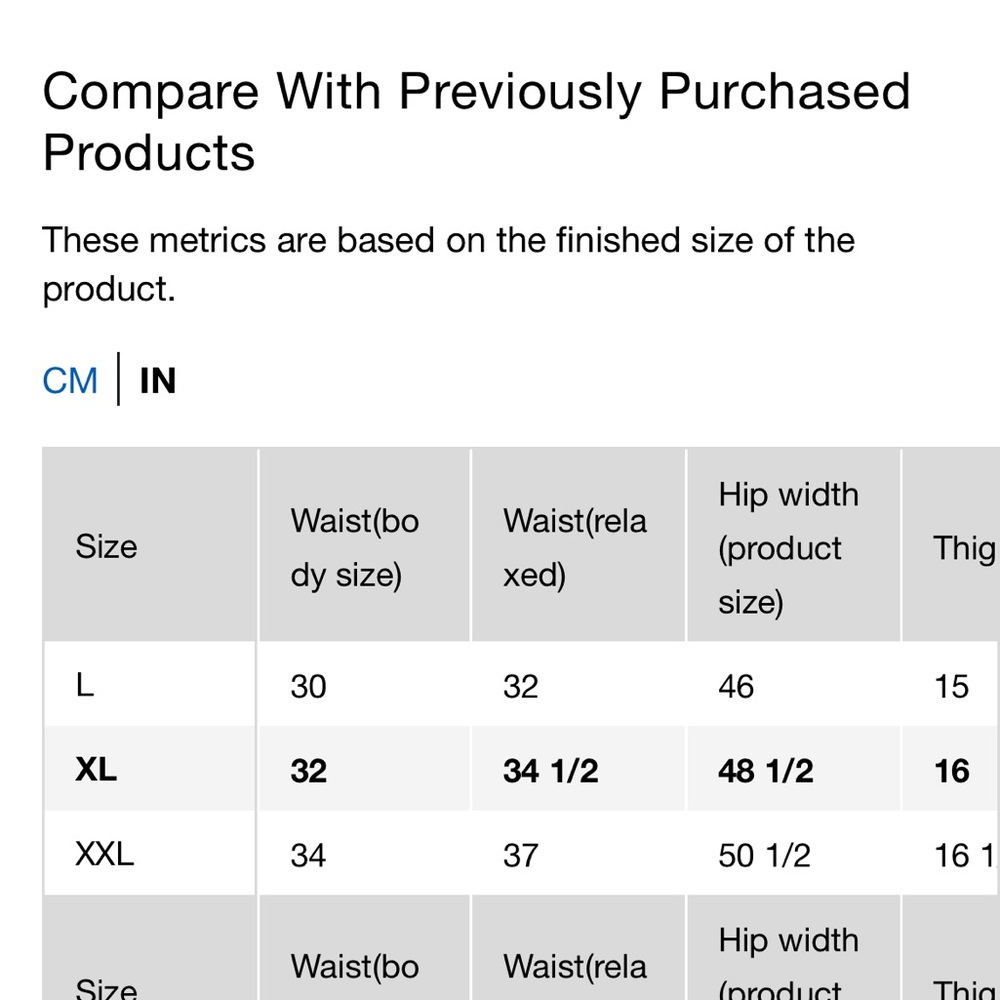Click the first table's Hip width header
This screenshot has height=1000, width=1000.
point(788,547)
